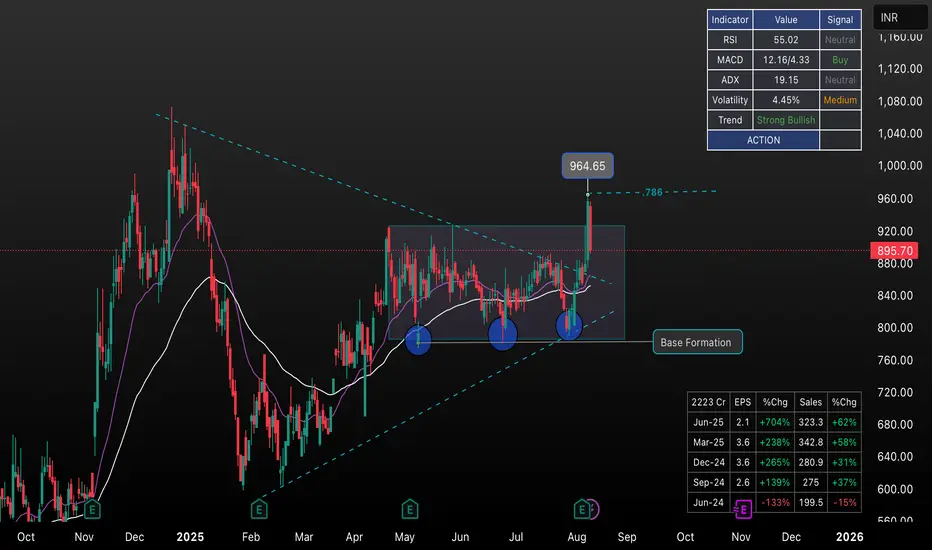Click the green Buy signal in MACD row
This screenshot has width=932, height=550.
(840, 60)
